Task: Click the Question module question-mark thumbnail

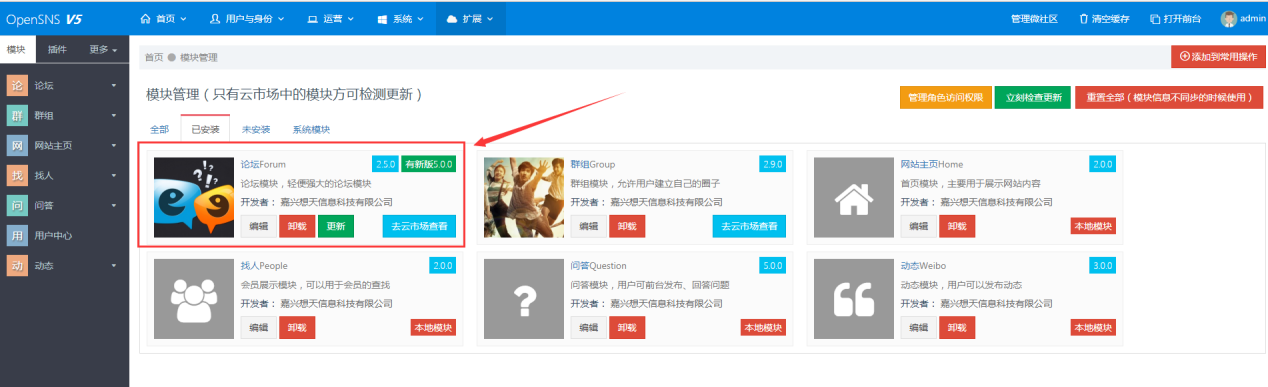Action: pos(523,298)
